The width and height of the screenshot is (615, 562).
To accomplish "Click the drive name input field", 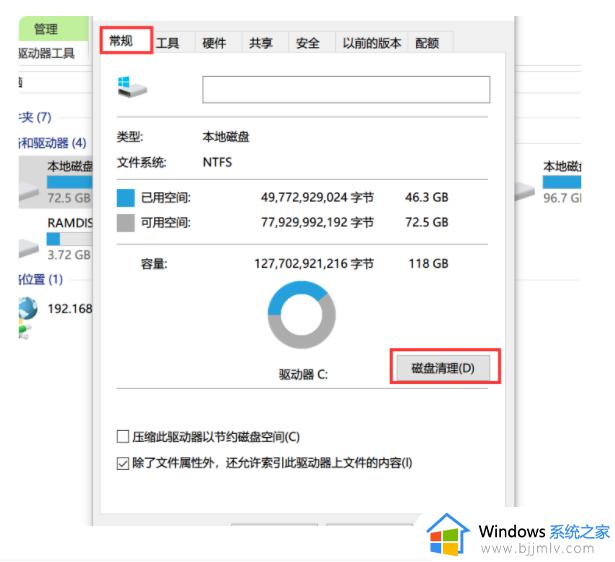I will 346,89.
